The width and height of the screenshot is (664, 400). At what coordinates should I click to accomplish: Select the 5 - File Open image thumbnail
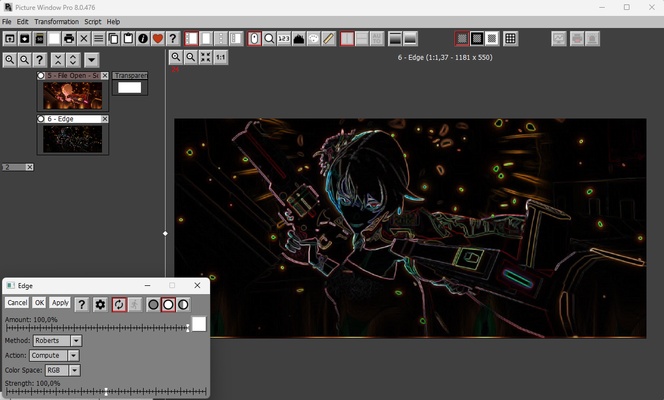72,96
